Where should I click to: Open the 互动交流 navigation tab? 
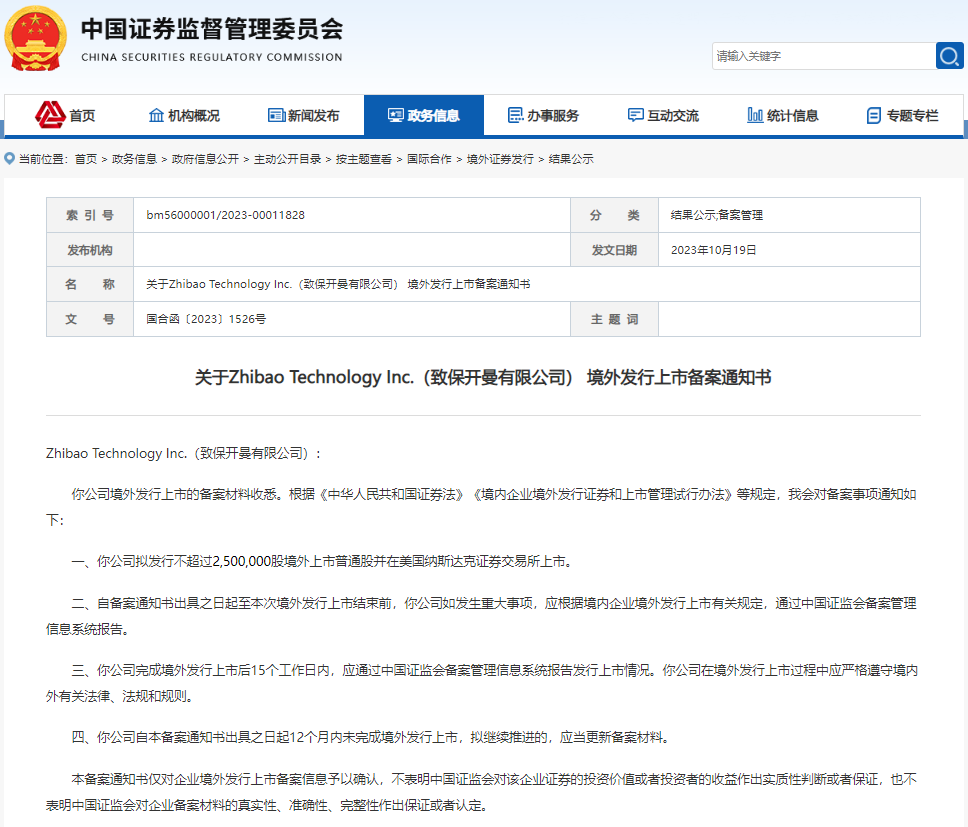pos(663,115)
